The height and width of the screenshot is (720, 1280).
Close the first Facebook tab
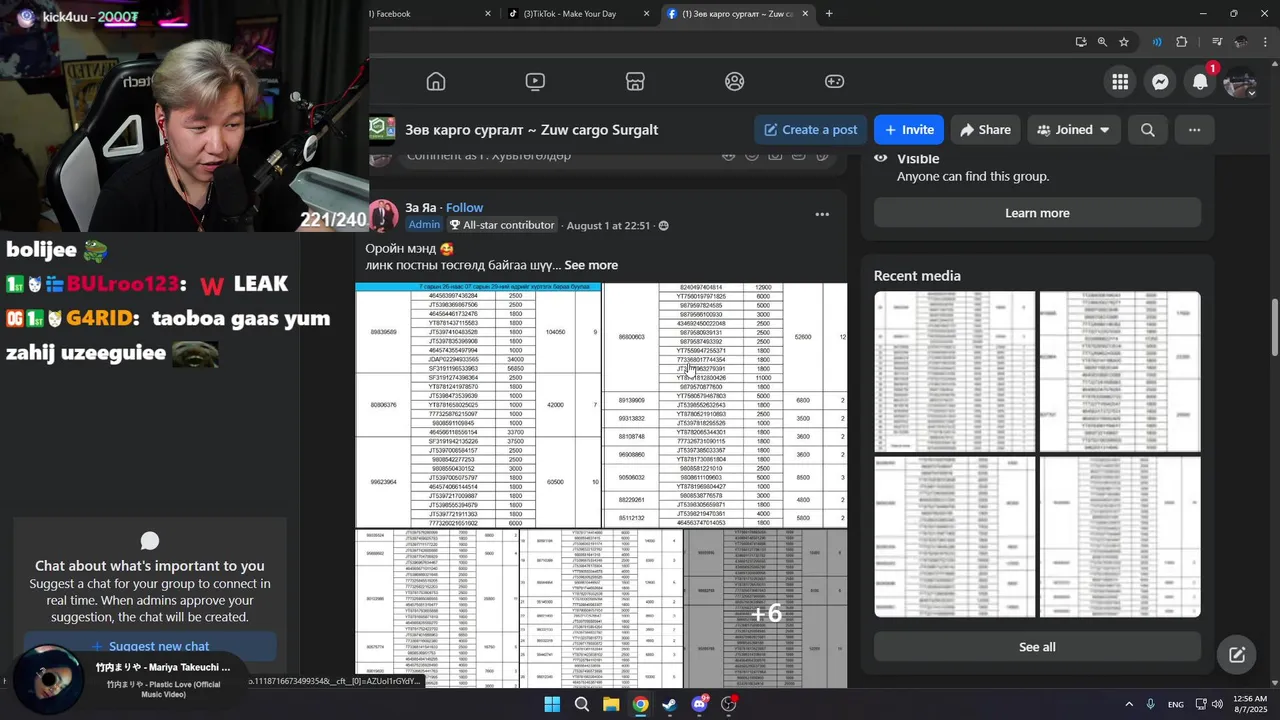[488, 14]
